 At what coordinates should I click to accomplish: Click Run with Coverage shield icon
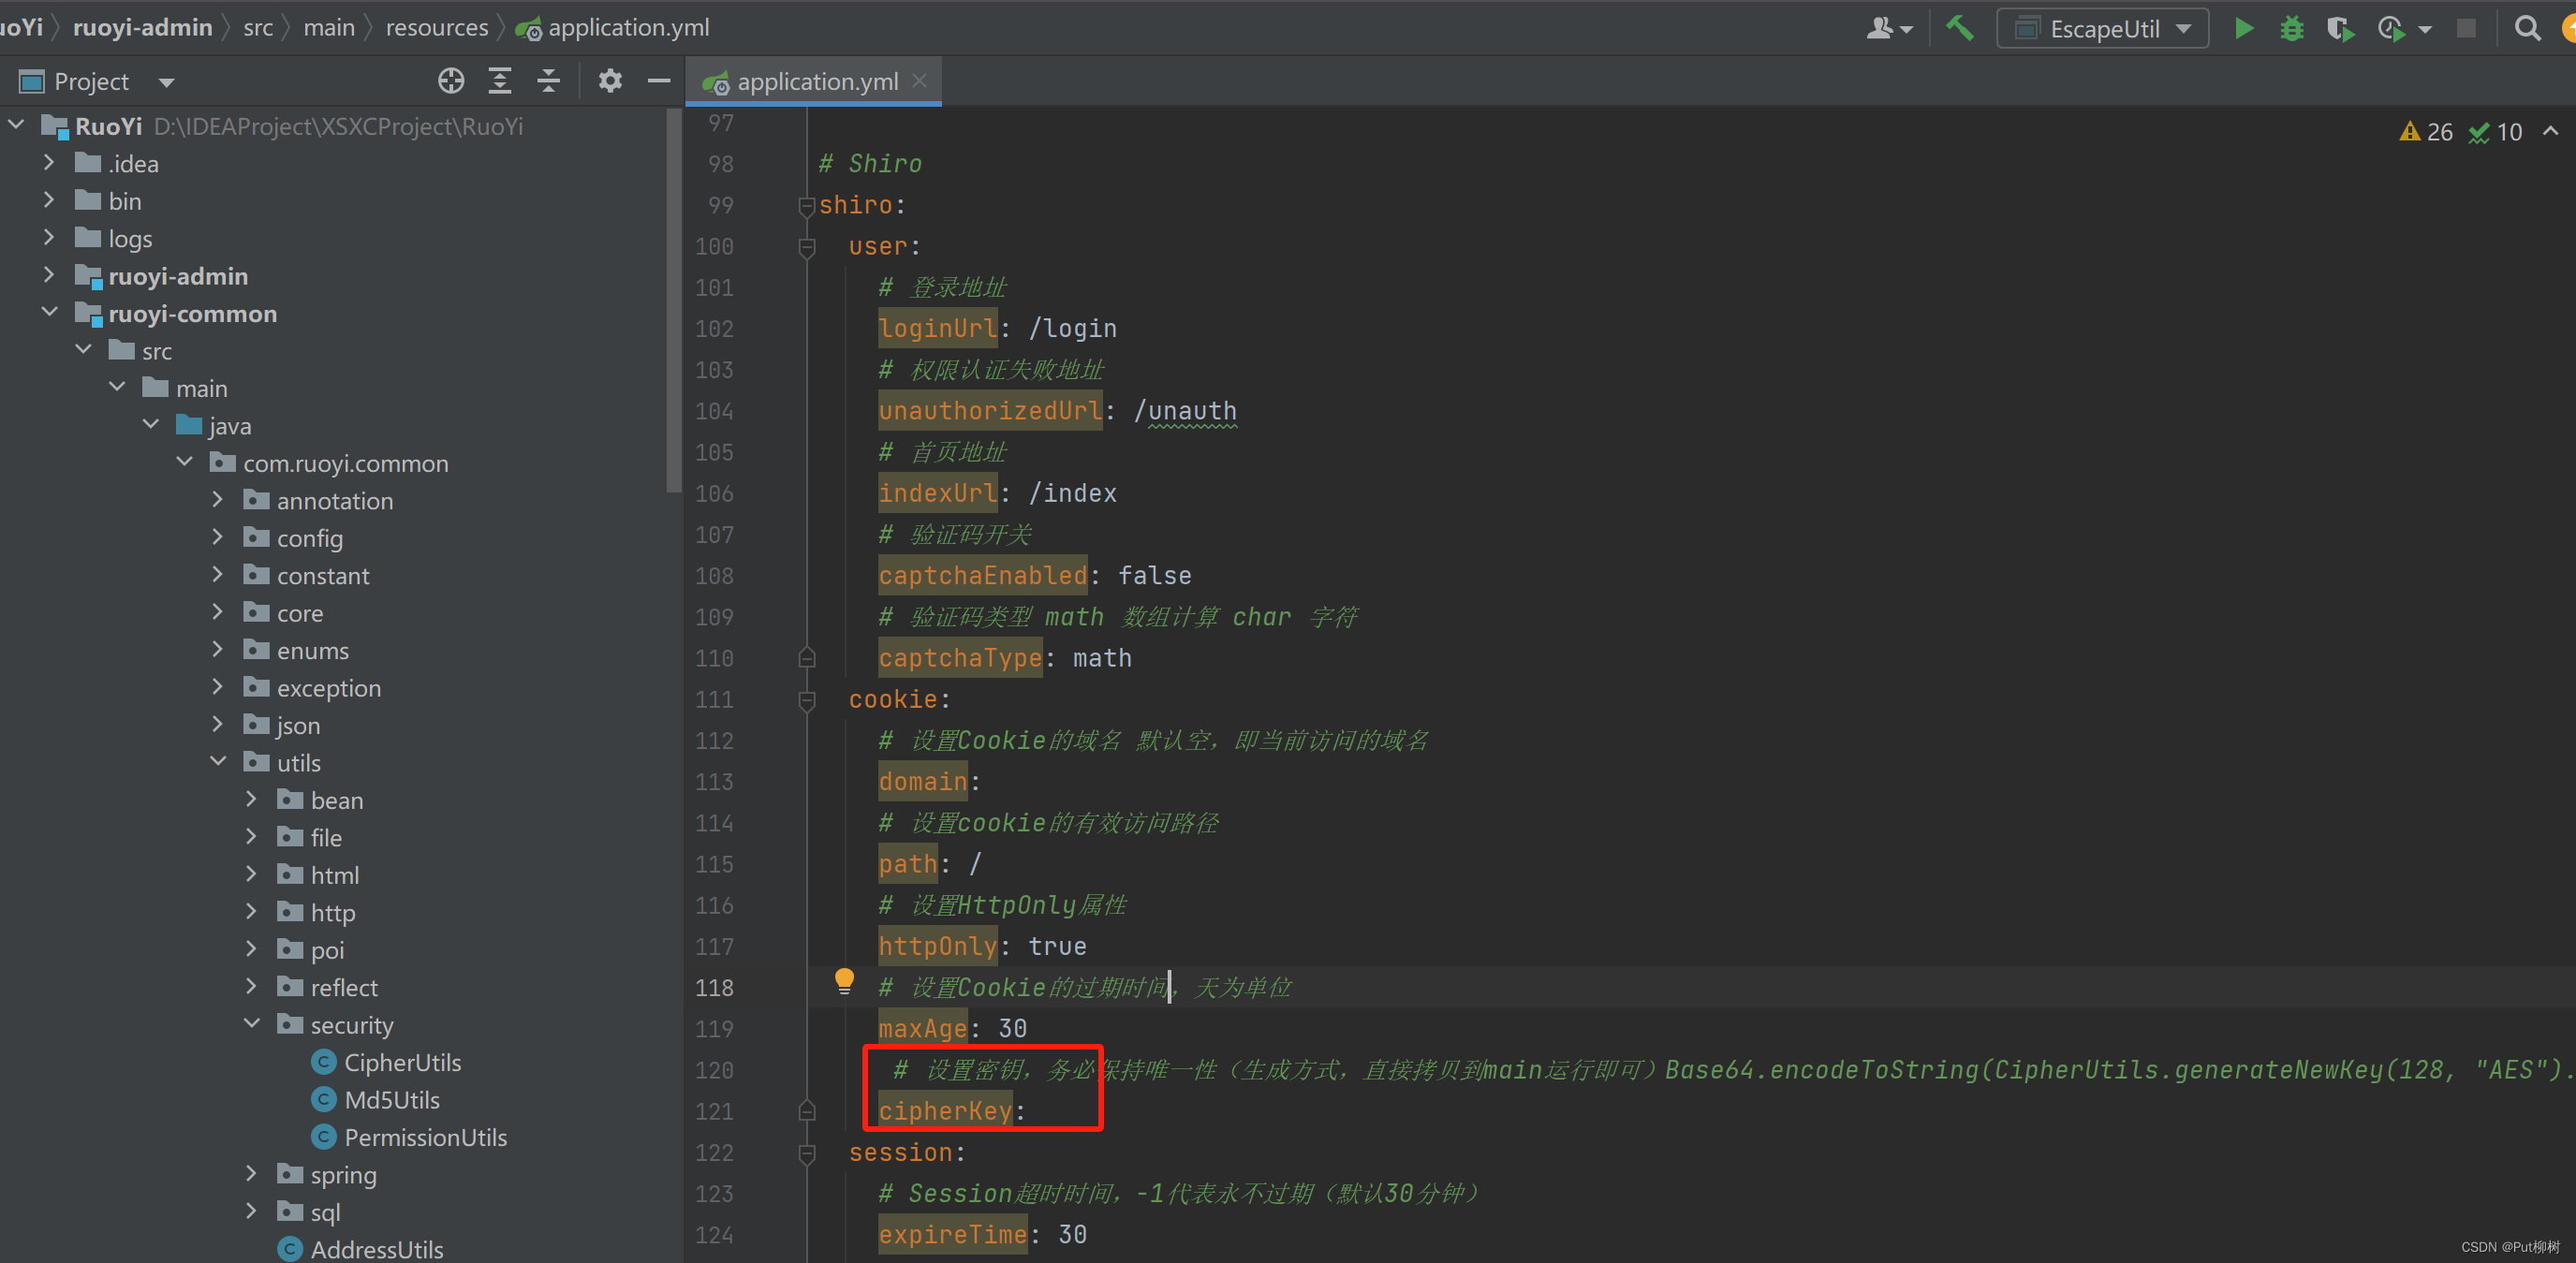2339,29
